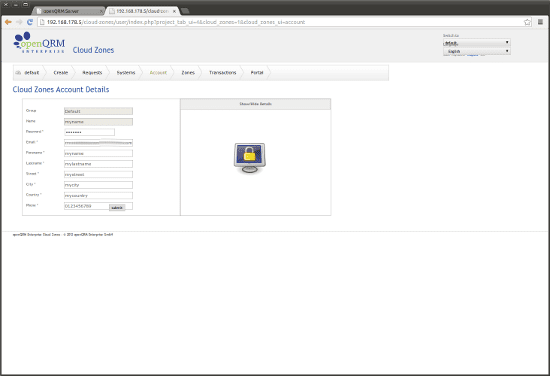The height and width of the screenshot is (376, 550).
Task: Click the submit button
Action: pos(117,208)
